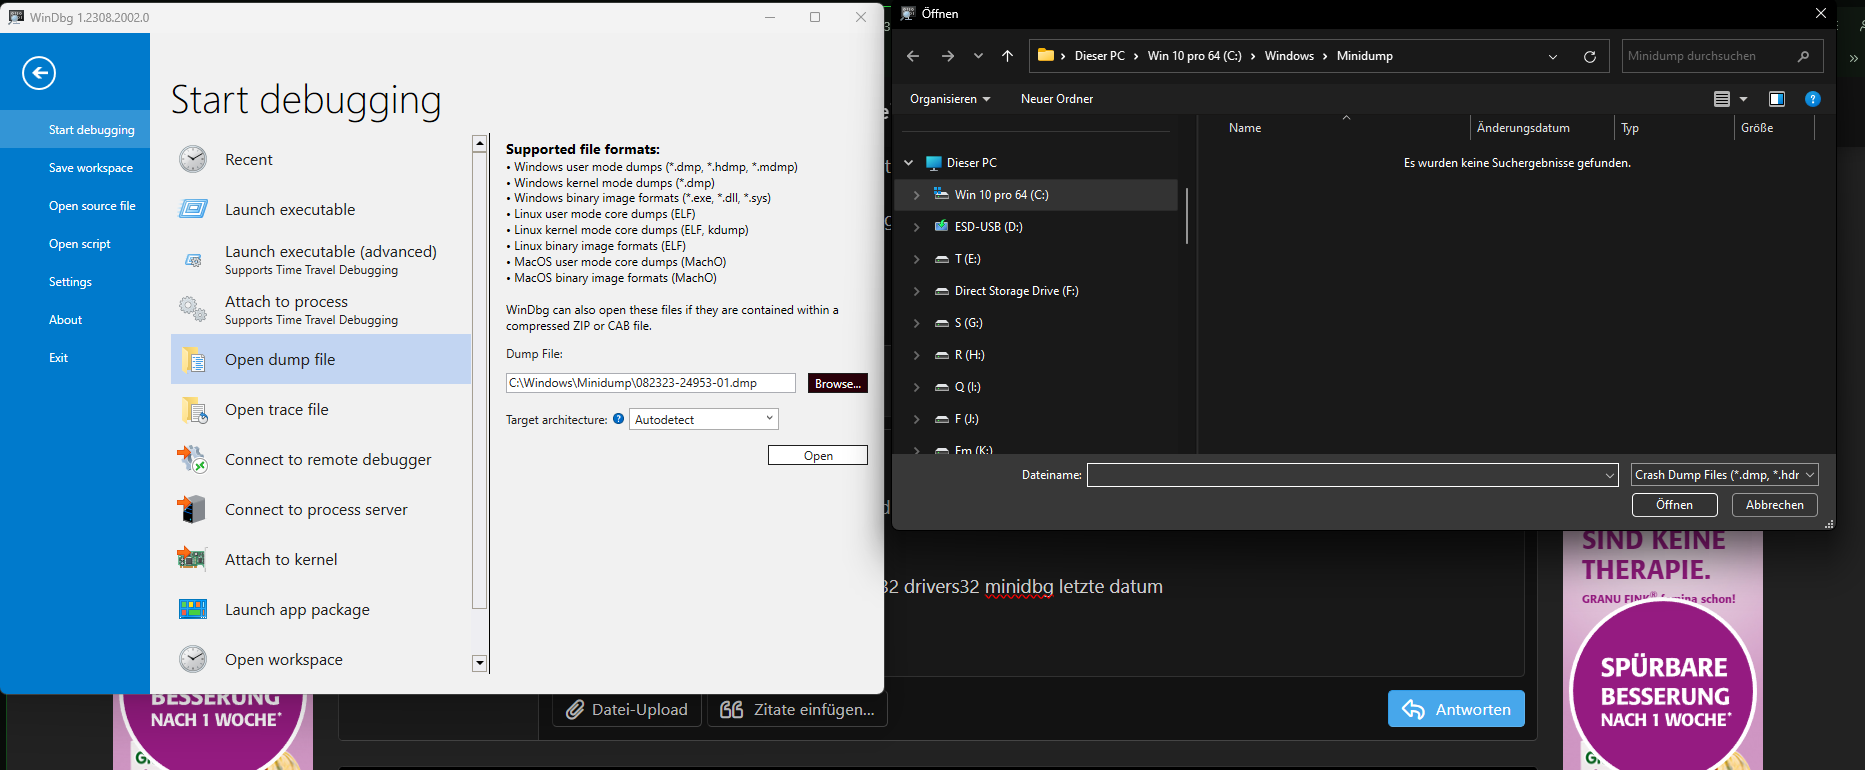Image resolution: width=1865 pixels, height=770 pixels.
Task: Click the Launch executable icon
Action: [193, 209]
